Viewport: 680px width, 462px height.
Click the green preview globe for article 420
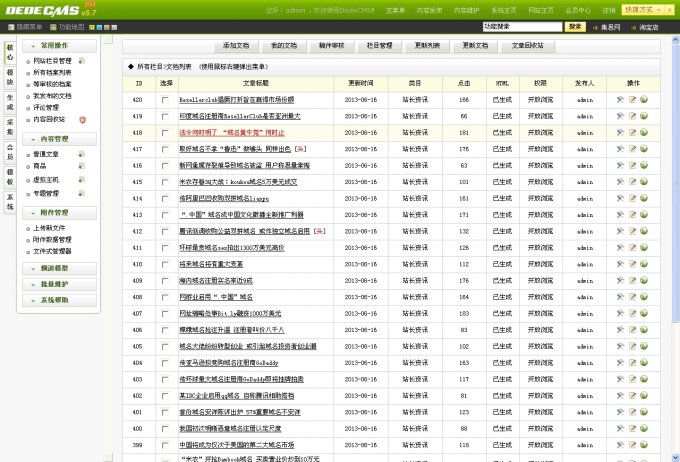pos(644,99)
